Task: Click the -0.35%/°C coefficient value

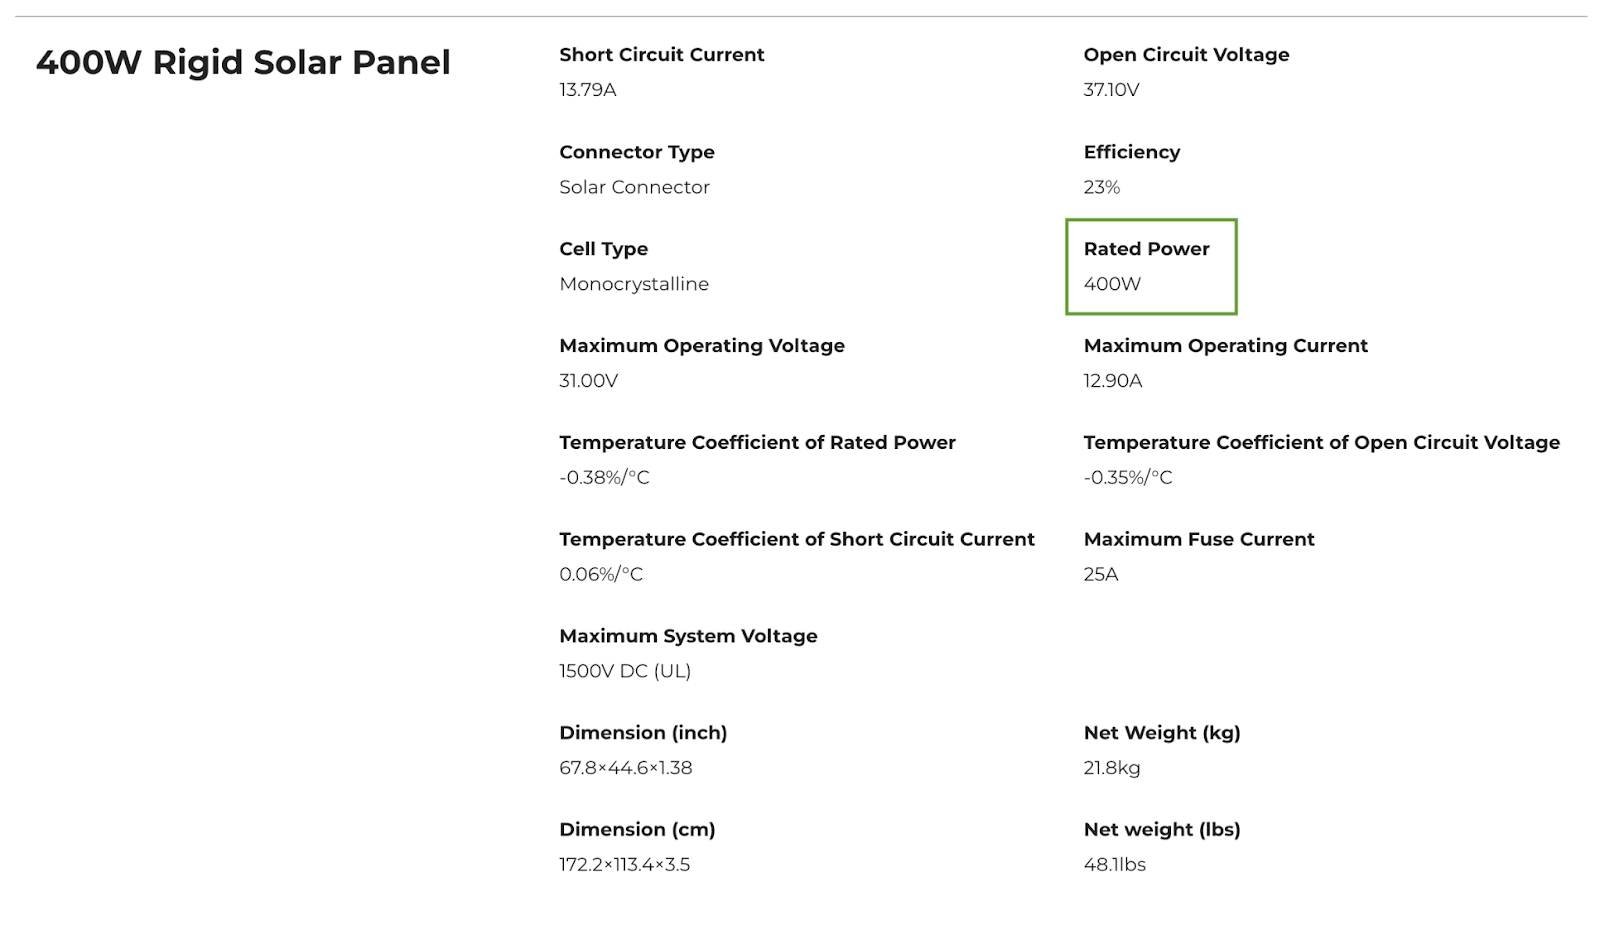Action: [x=1127, y=478]
